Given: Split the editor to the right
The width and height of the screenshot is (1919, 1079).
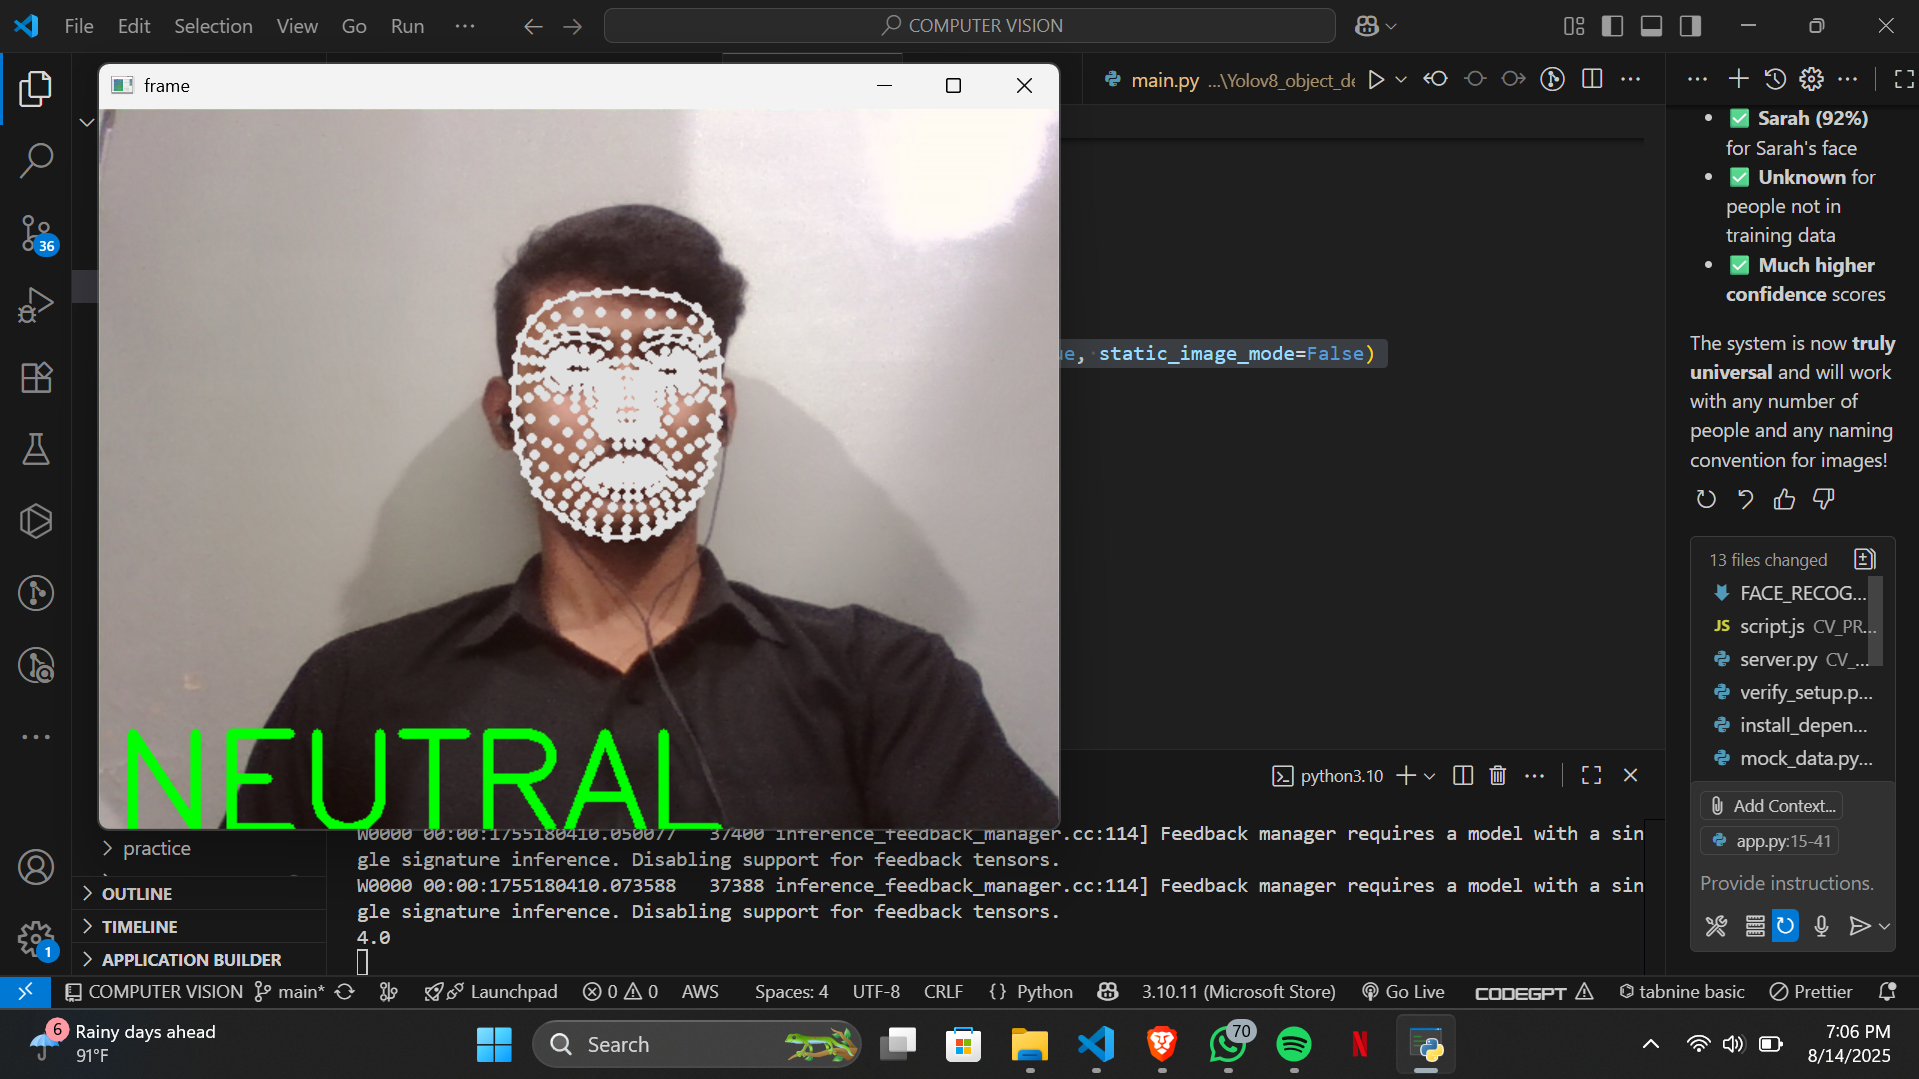Looking at the screenshot, I should click(1592, 80).
